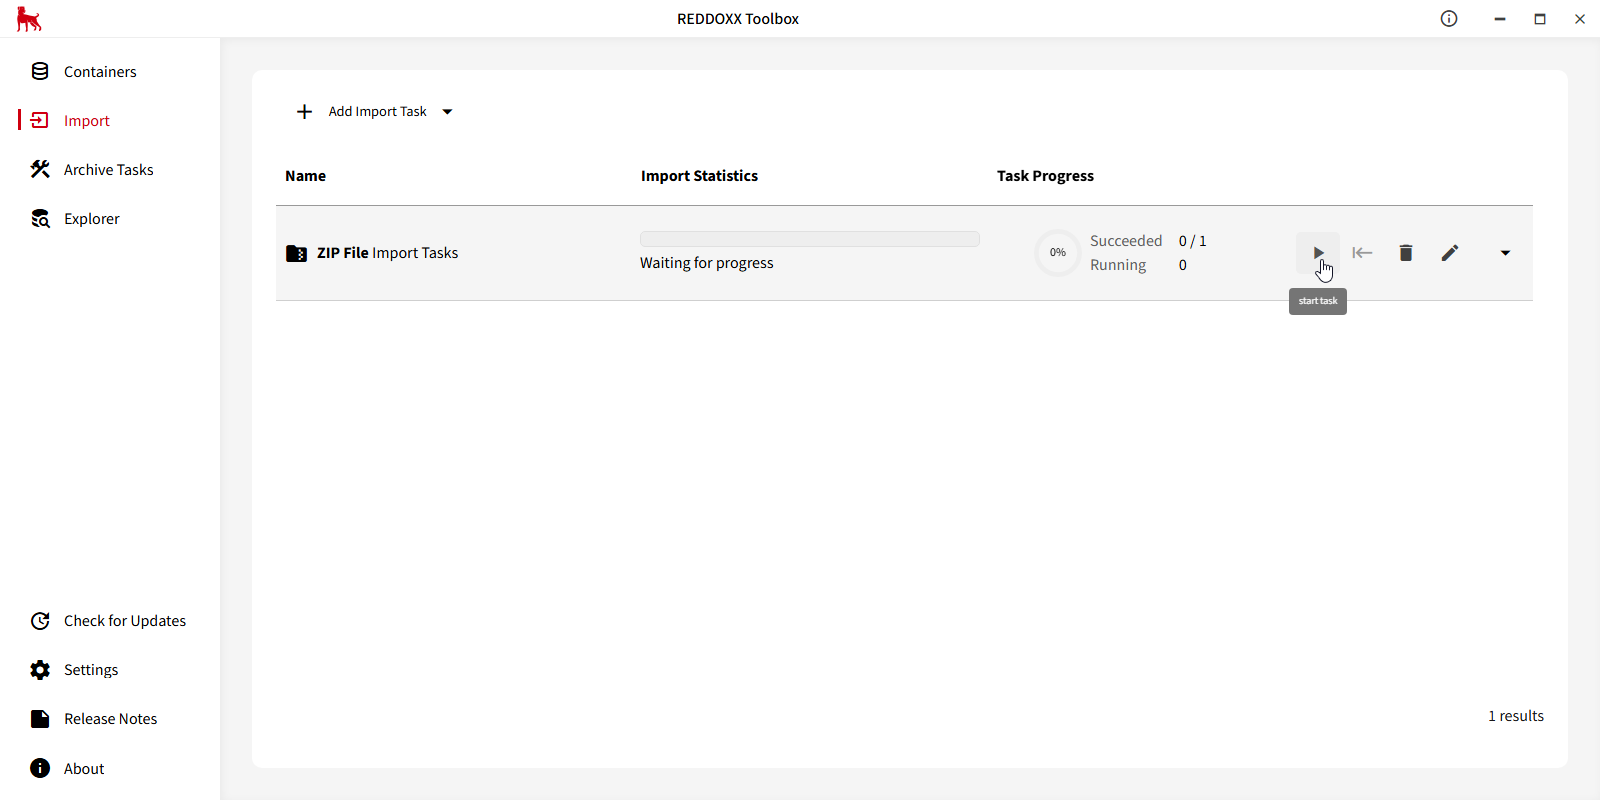Click the reset task arrow icon
Screen dimensions: 1600x800
(x=1362, y=253)
